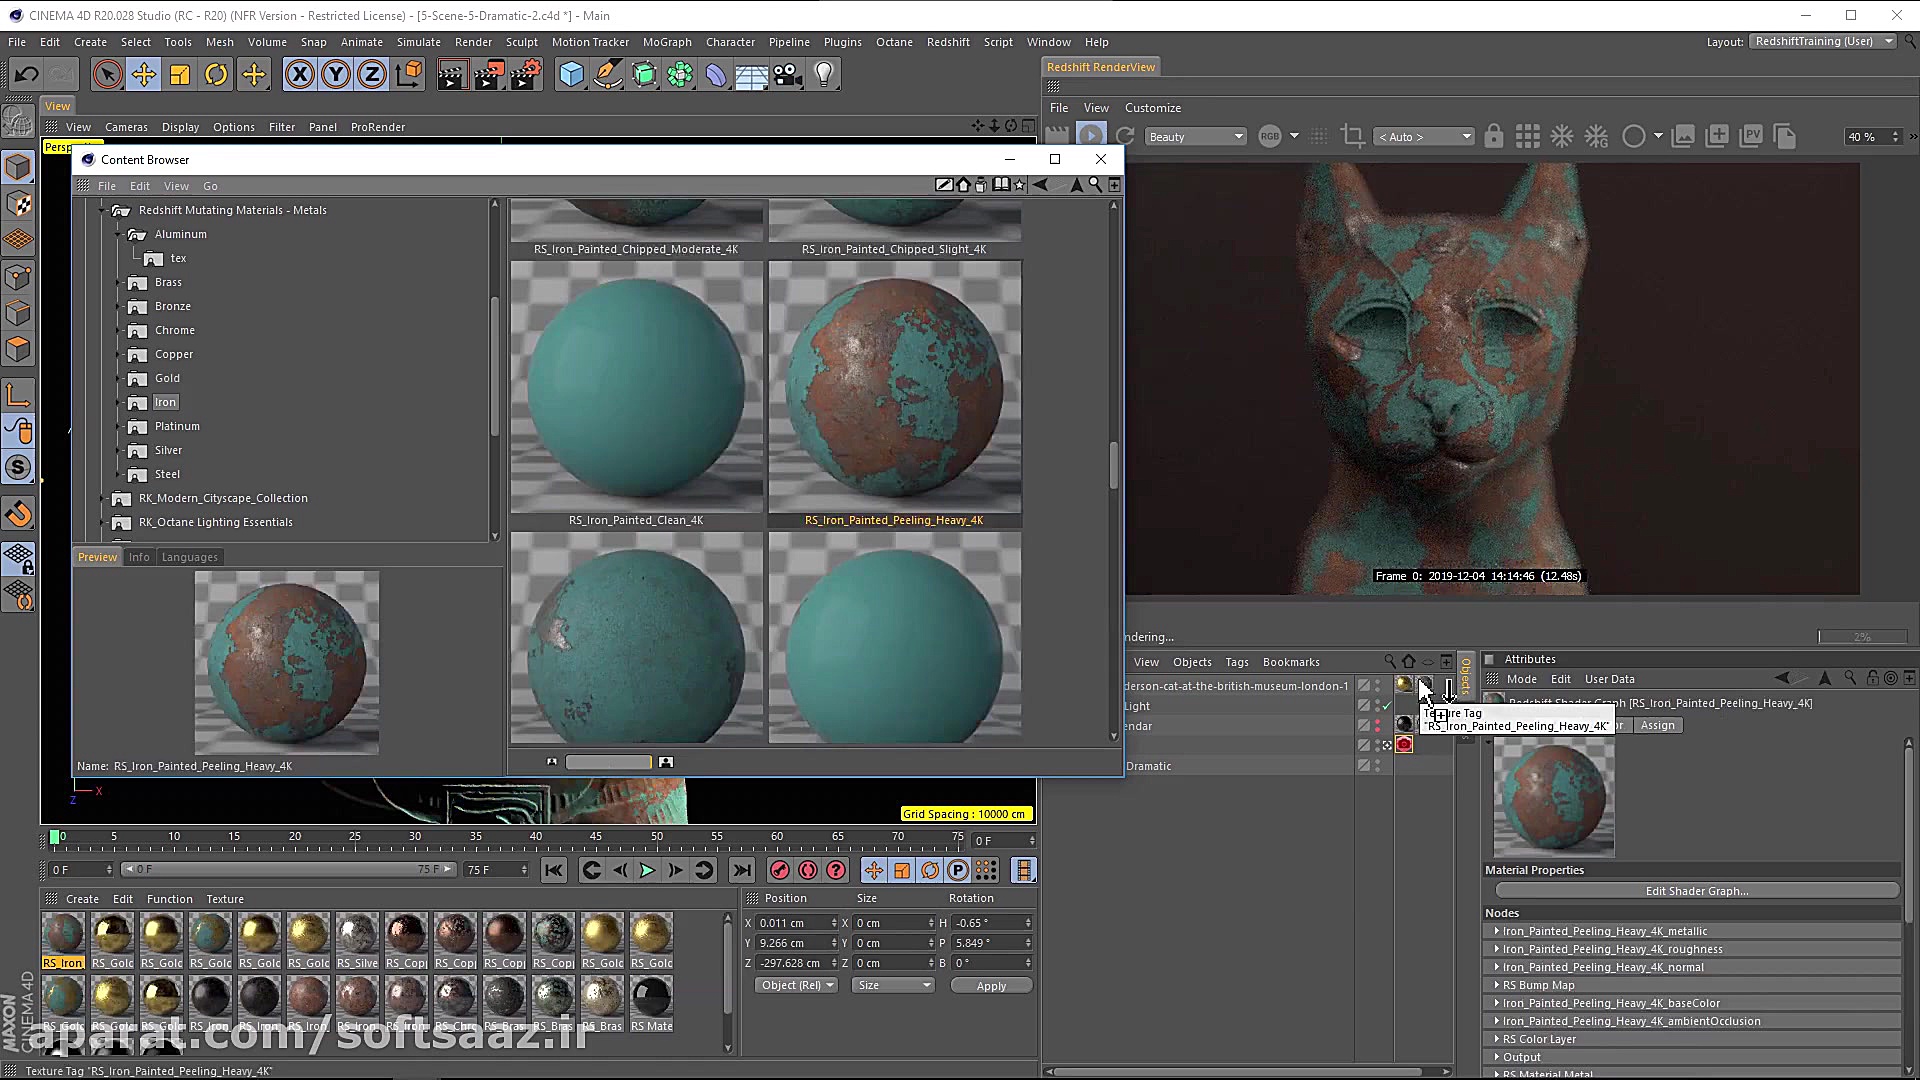Screen dimensions: 1920x1080
Task: Toggle Y axis lock button
Action: (x=336, y=75)
